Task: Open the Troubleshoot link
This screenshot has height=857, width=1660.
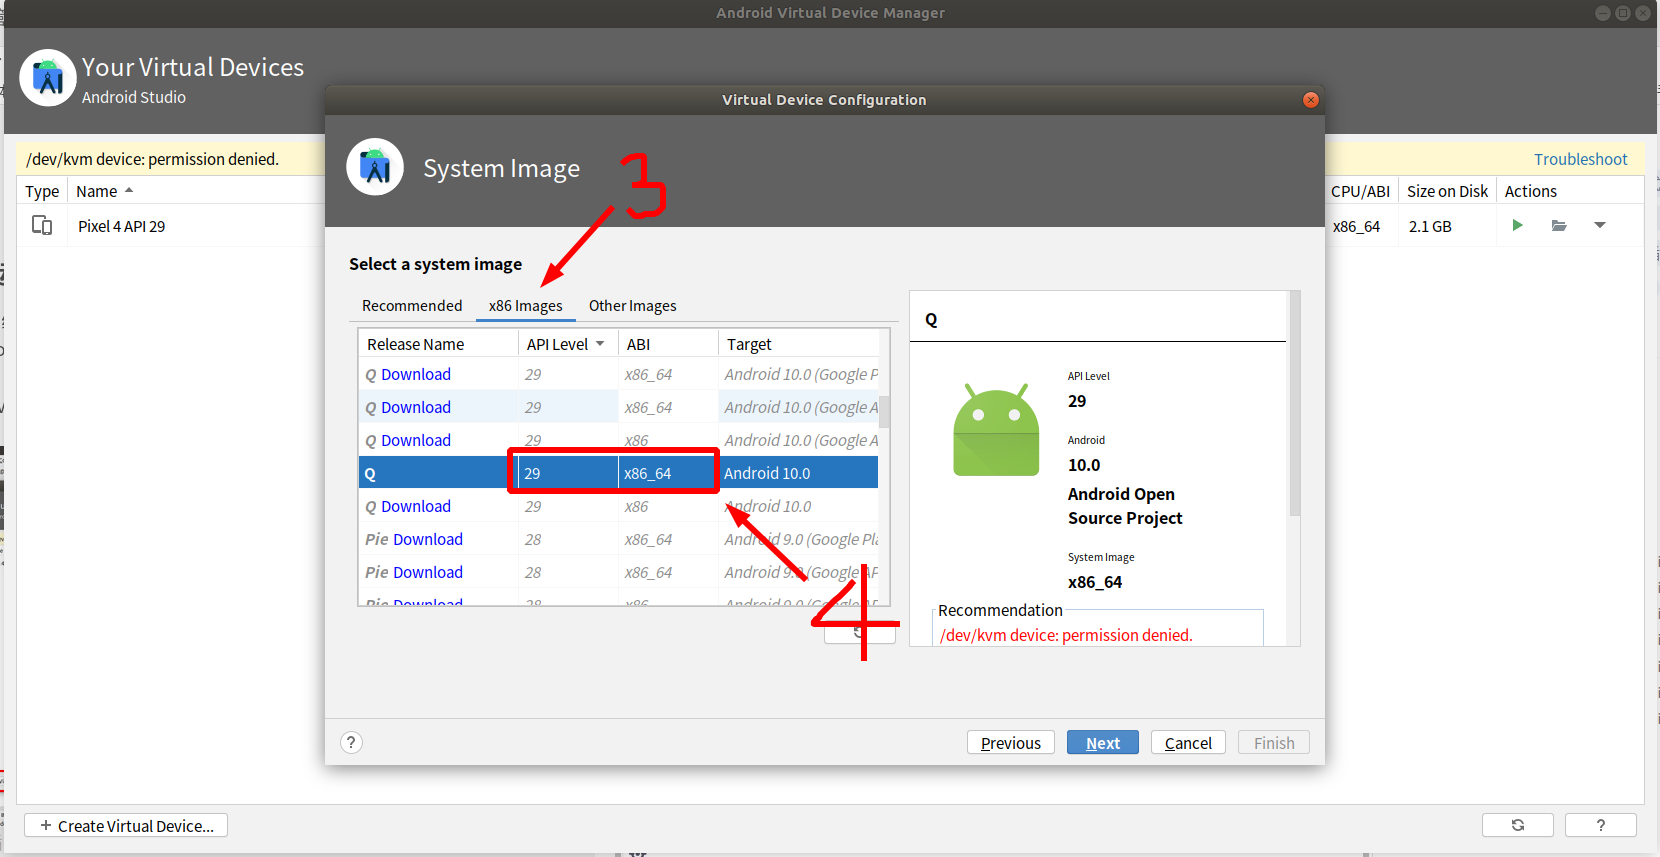Action: [1581, 159]
